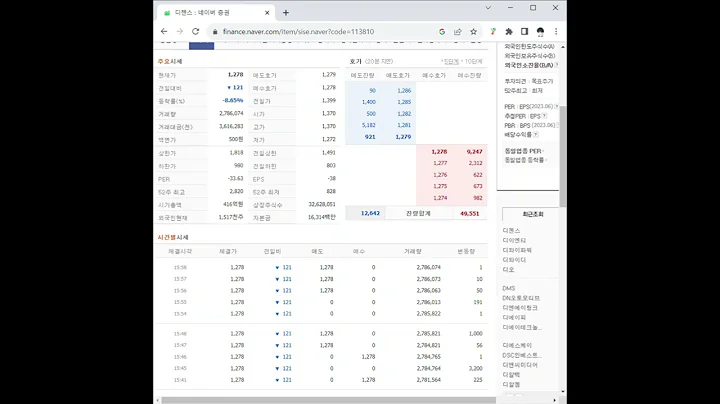
Task: Open DMS in the recent list
Action: [509, 288]
